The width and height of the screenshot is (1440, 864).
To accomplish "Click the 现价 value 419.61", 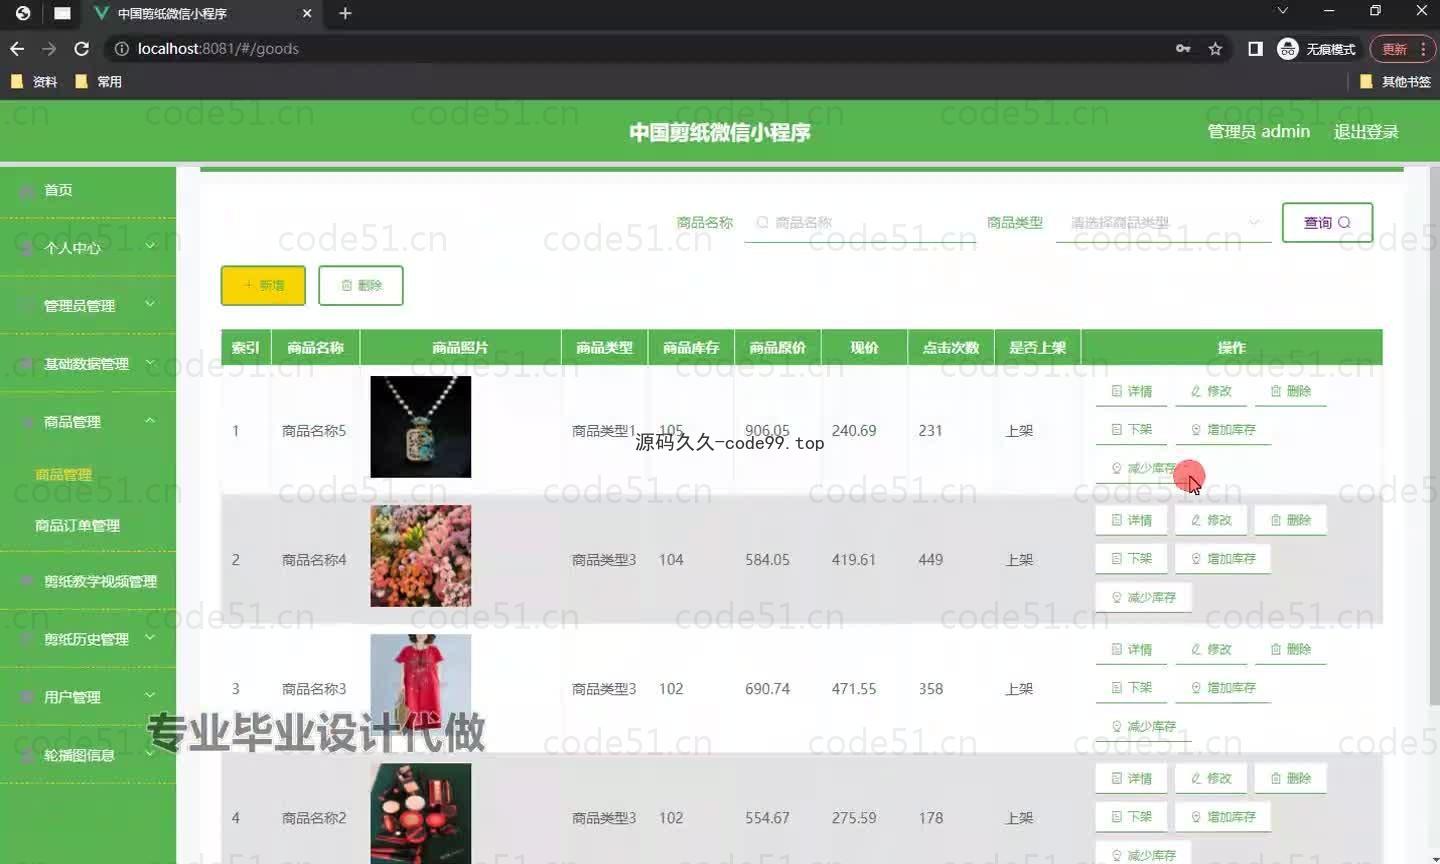I will (853, 559).
